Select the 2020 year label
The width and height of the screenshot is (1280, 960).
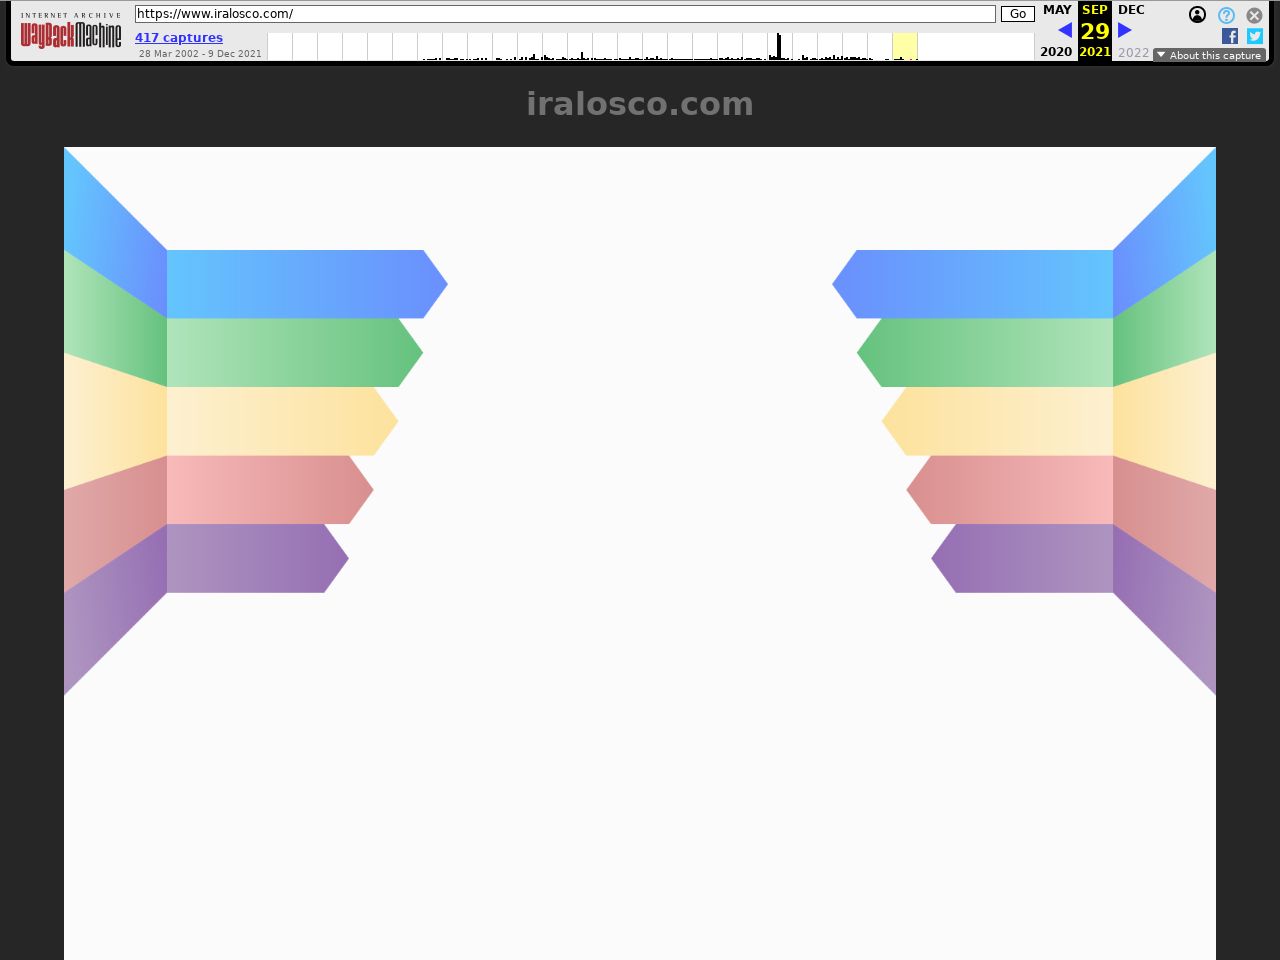pyautogui.click(x=1056, y=52)
